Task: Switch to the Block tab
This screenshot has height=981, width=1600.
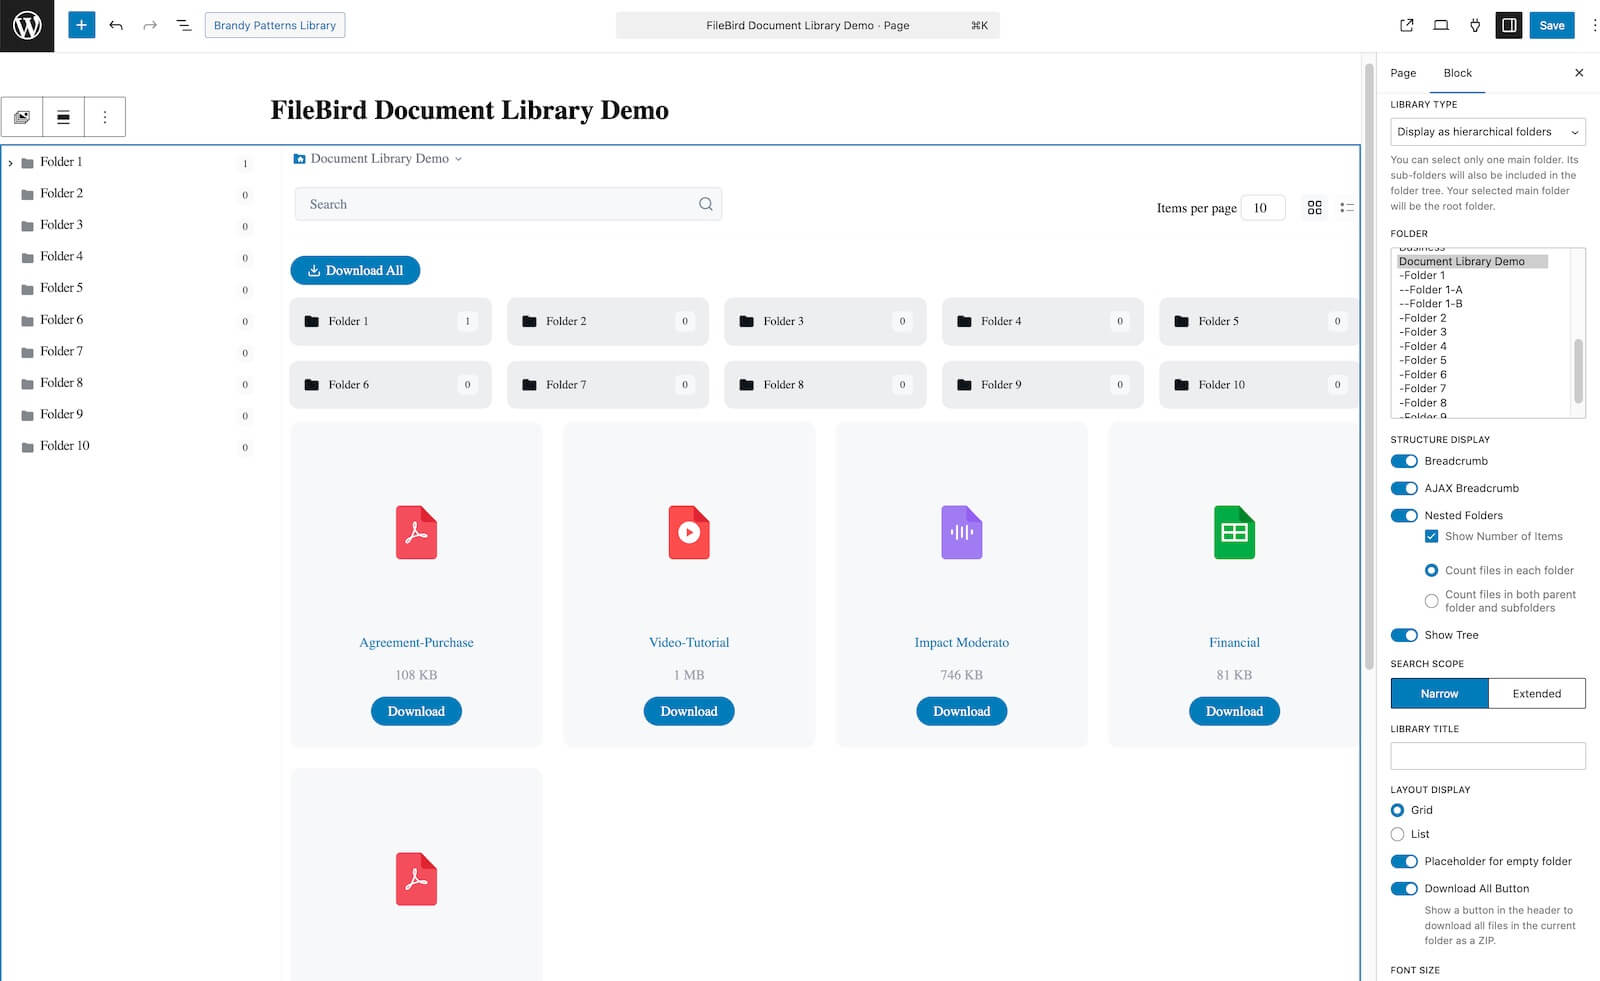Action: point(1457,73)
